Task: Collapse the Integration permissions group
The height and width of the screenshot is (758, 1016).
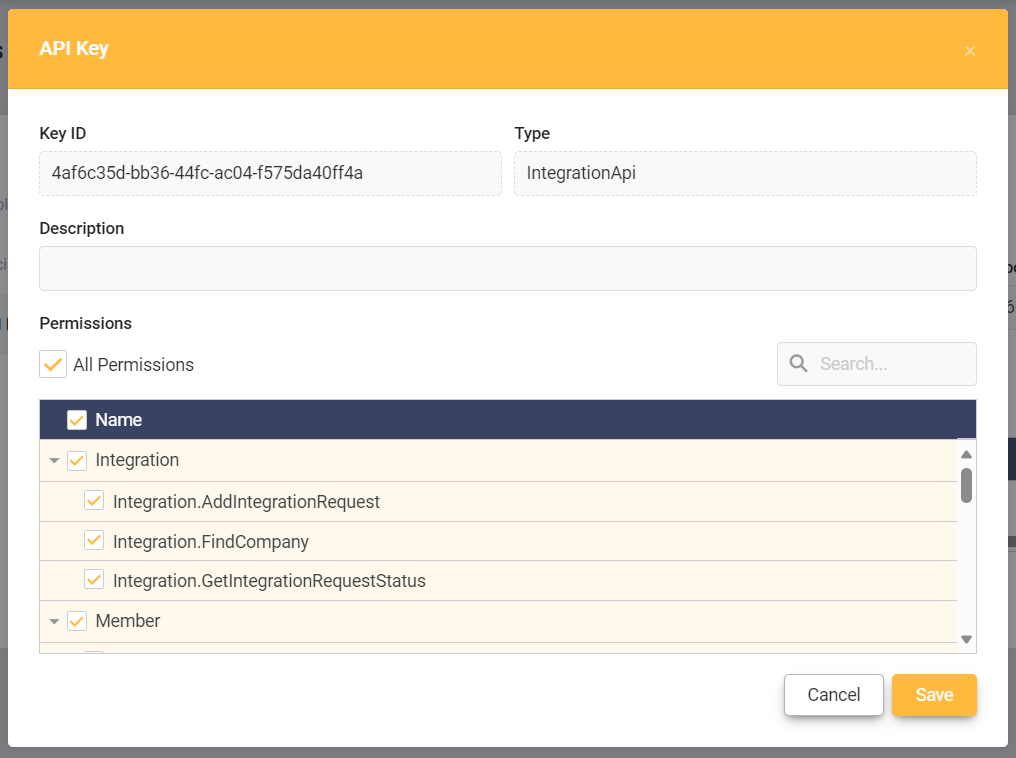Action: click(54, 460)
